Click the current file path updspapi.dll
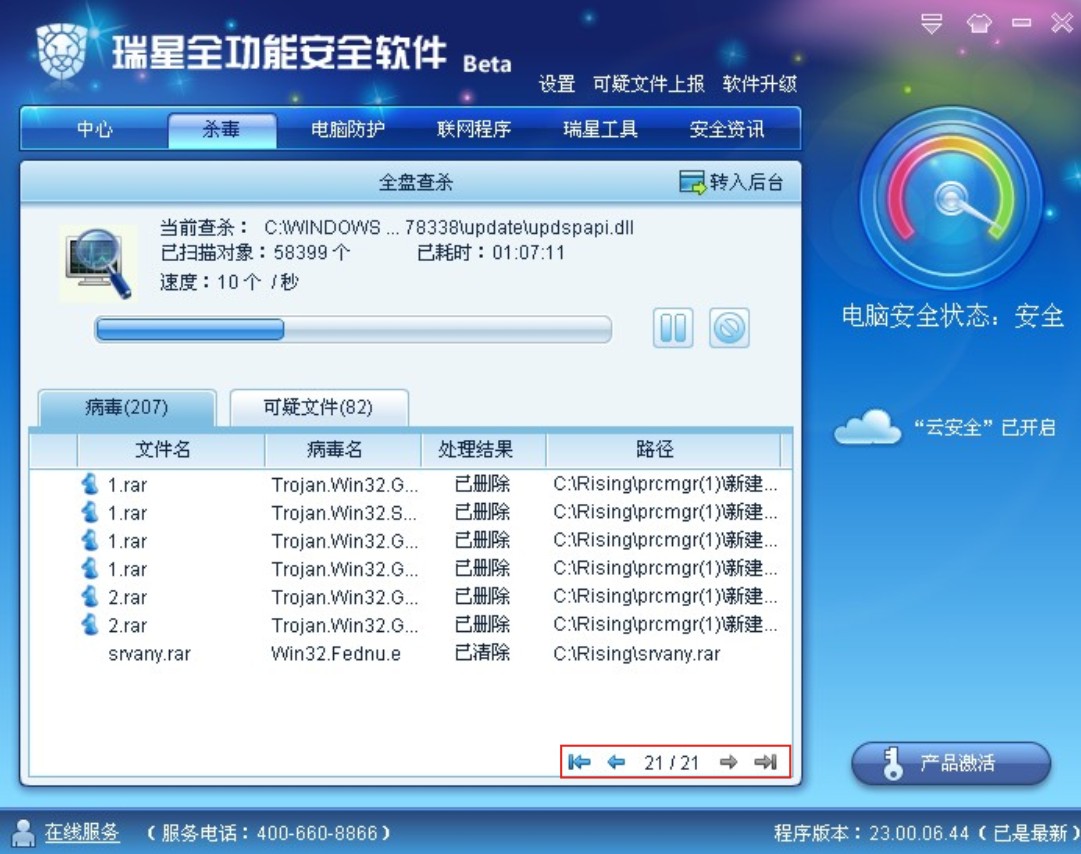1081x854 pixels. click(449, 227)
